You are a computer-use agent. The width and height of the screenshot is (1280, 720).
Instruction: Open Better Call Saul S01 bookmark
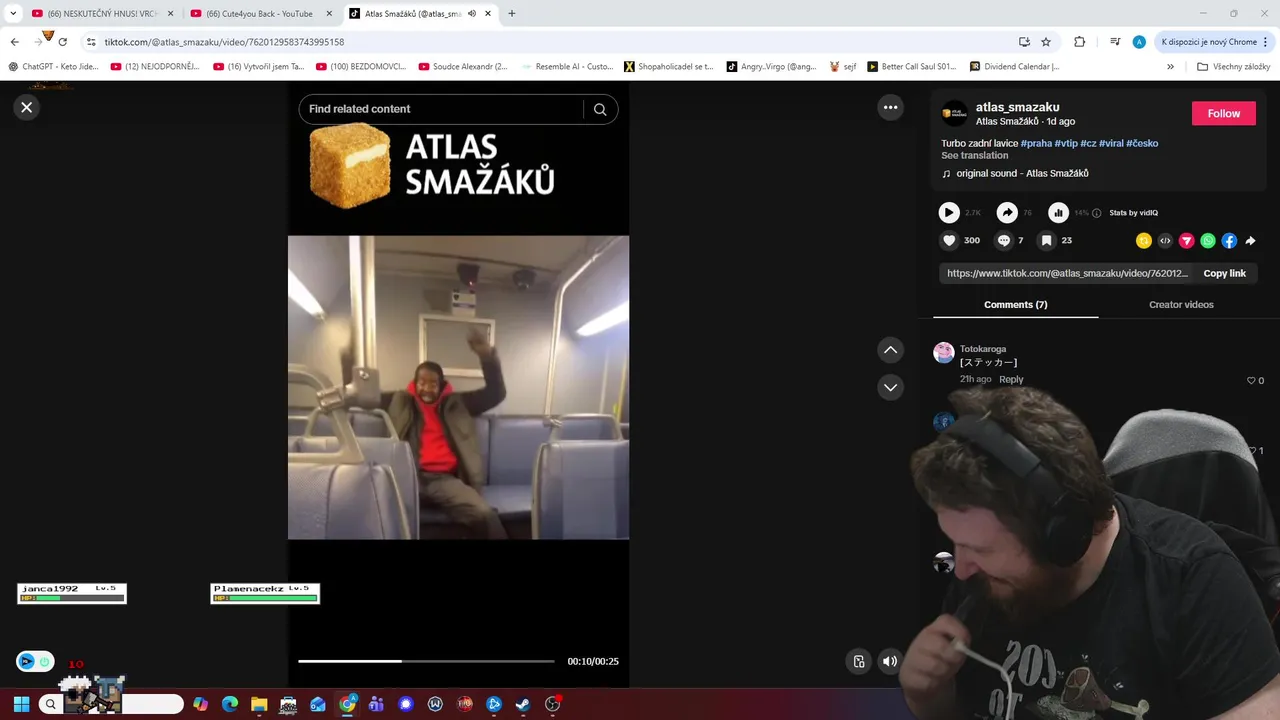pyautogui.click(x=912, y=67)
